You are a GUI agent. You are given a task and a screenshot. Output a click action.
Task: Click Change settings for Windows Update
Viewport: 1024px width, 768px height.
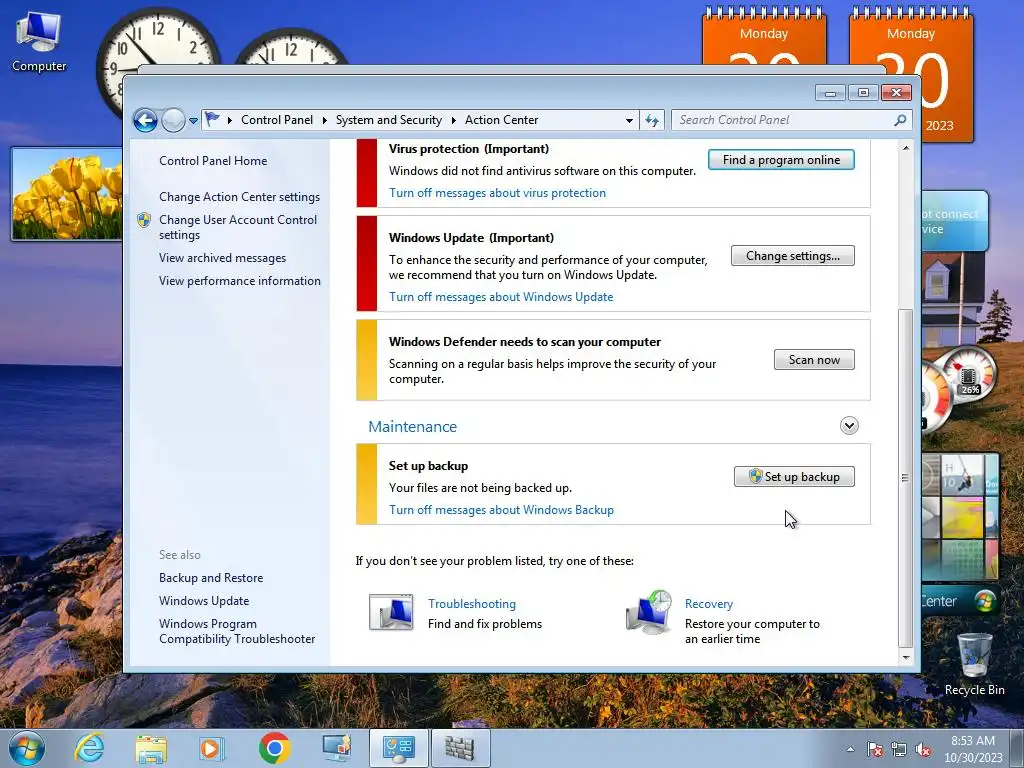(793, 256)
